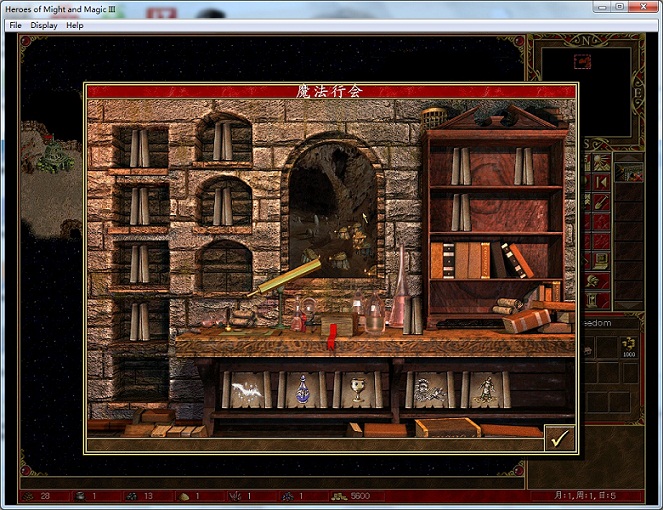Screen dimensions: 663x510
Task: Click the sun and mountain surface button
Action: click(x=601, y=163)
